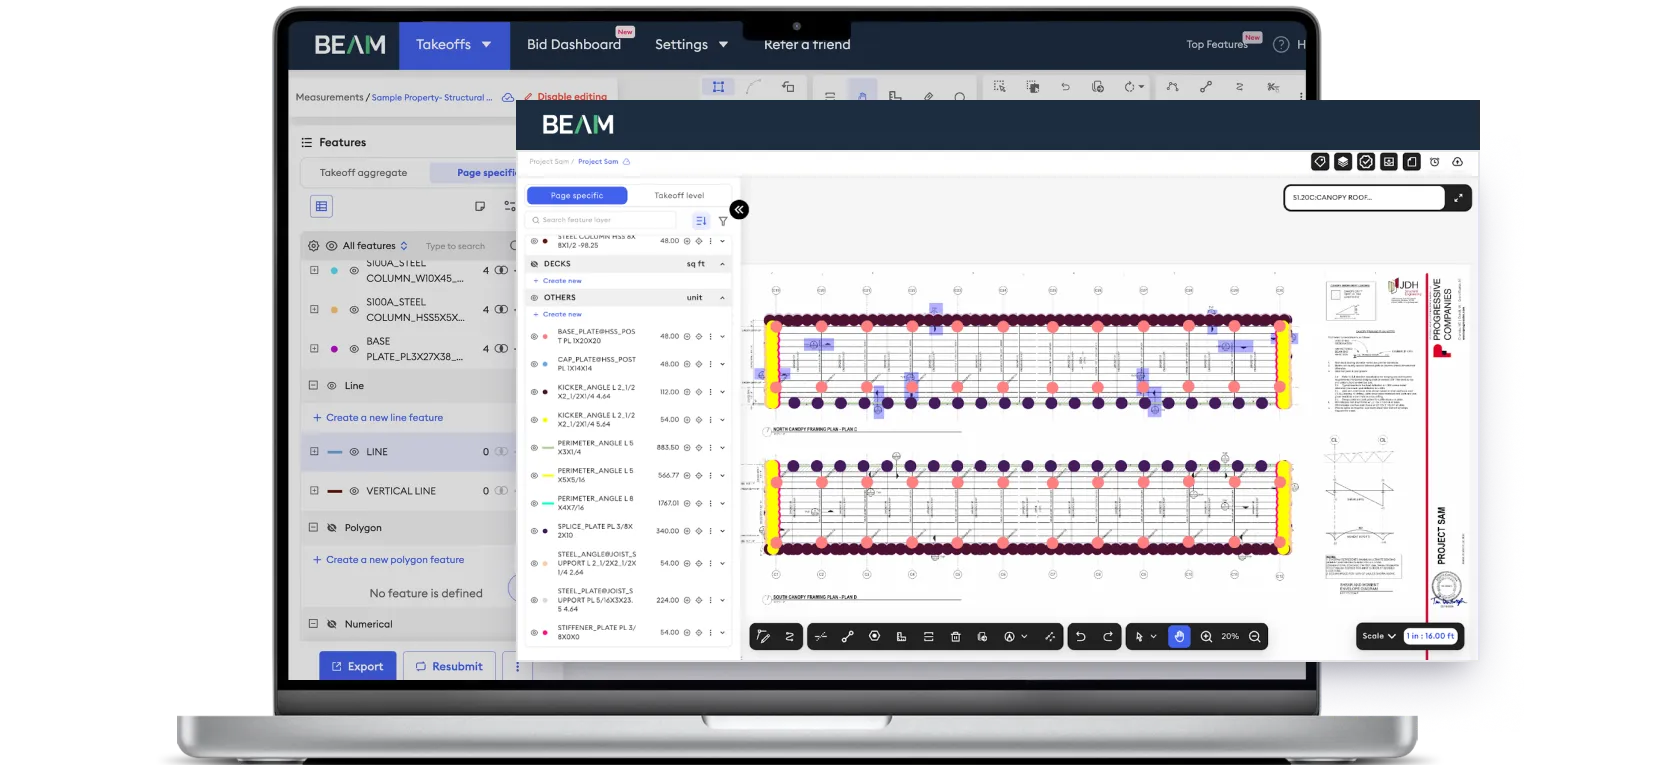1660x772 pixels.
Task: Toggle visibility of CAP_PLATE@HSS_POST layer
Action: coord(534,365)
